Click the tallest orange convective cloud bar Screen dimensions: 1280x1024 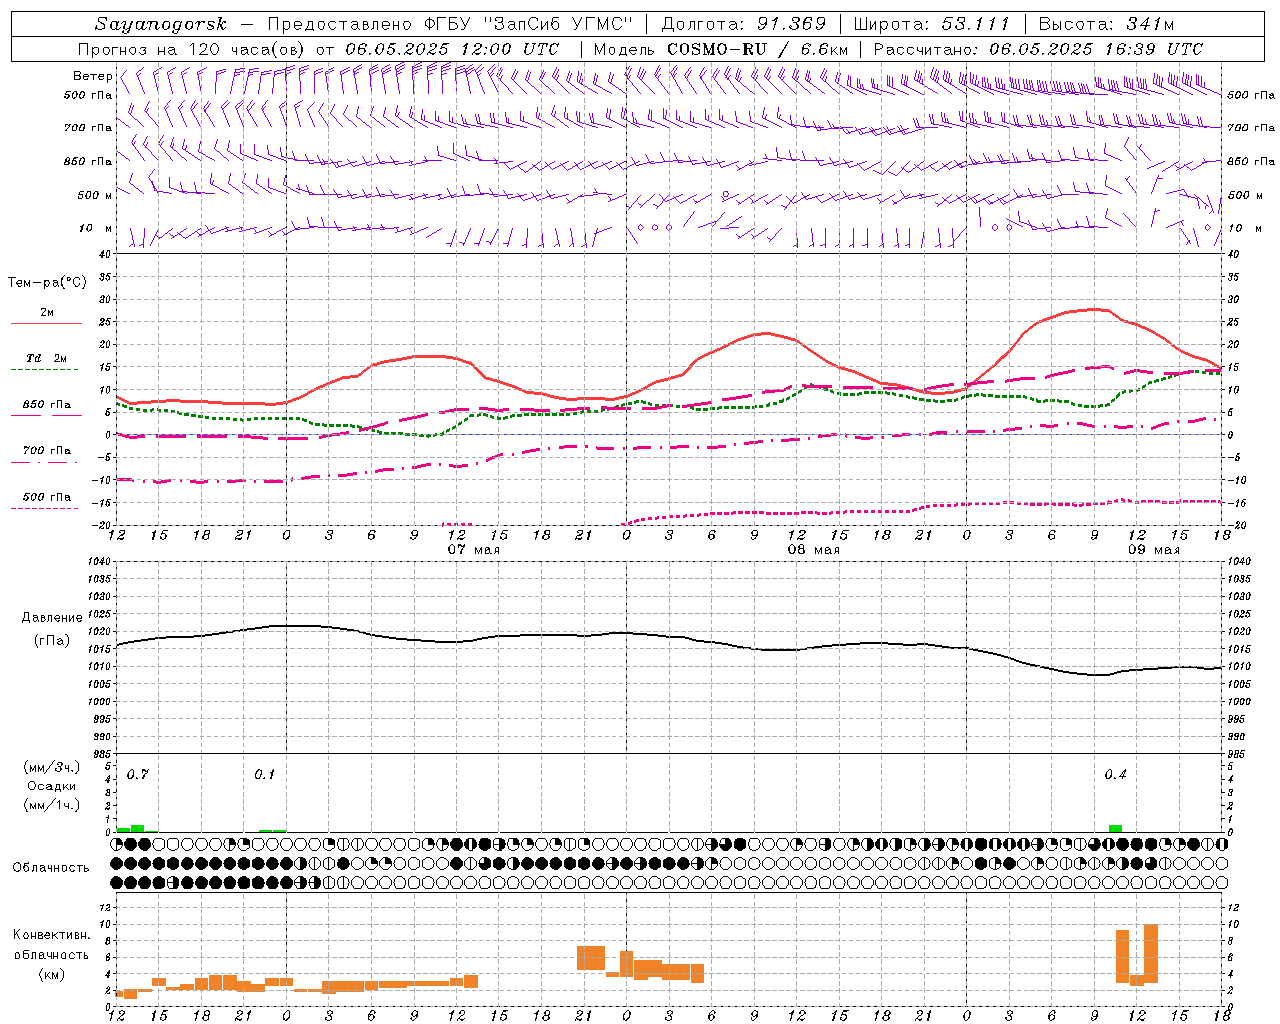point(1150,953)
